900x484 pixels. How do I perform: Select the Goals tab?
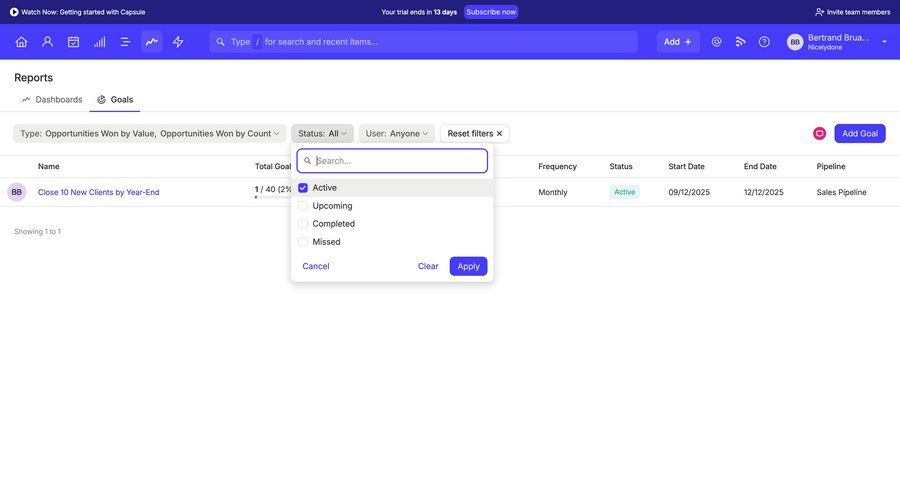point(115,100)
